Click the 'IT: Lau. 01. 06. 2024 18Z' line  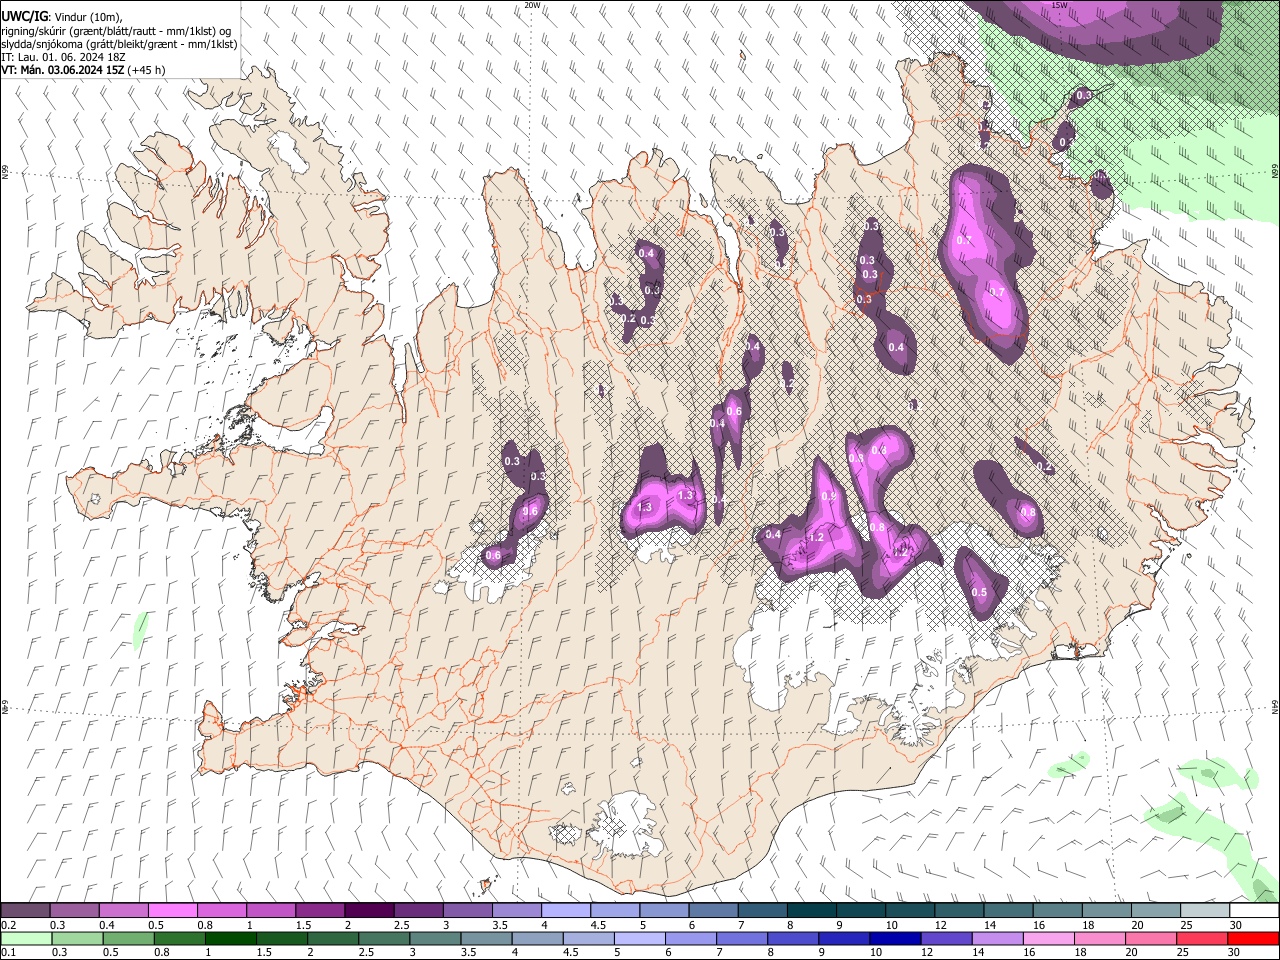[x=63, y=57]
